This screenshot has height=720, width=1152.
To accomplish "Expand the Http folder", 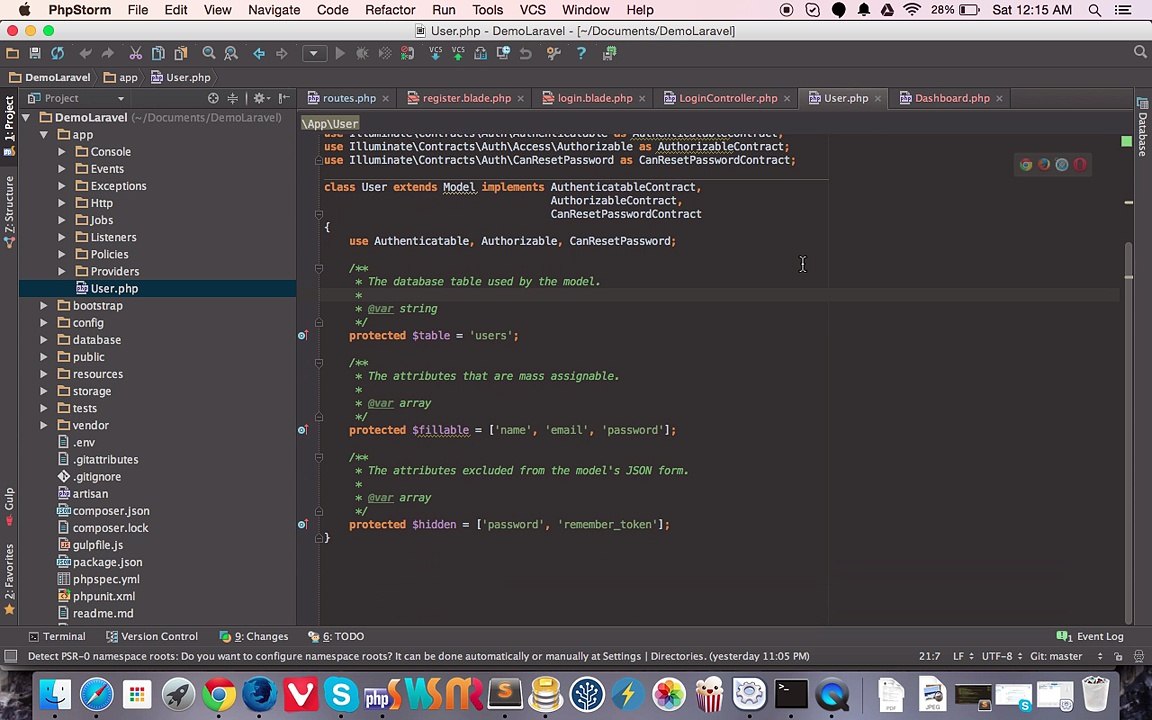I will pyautogui.click(x=62, y=203).
